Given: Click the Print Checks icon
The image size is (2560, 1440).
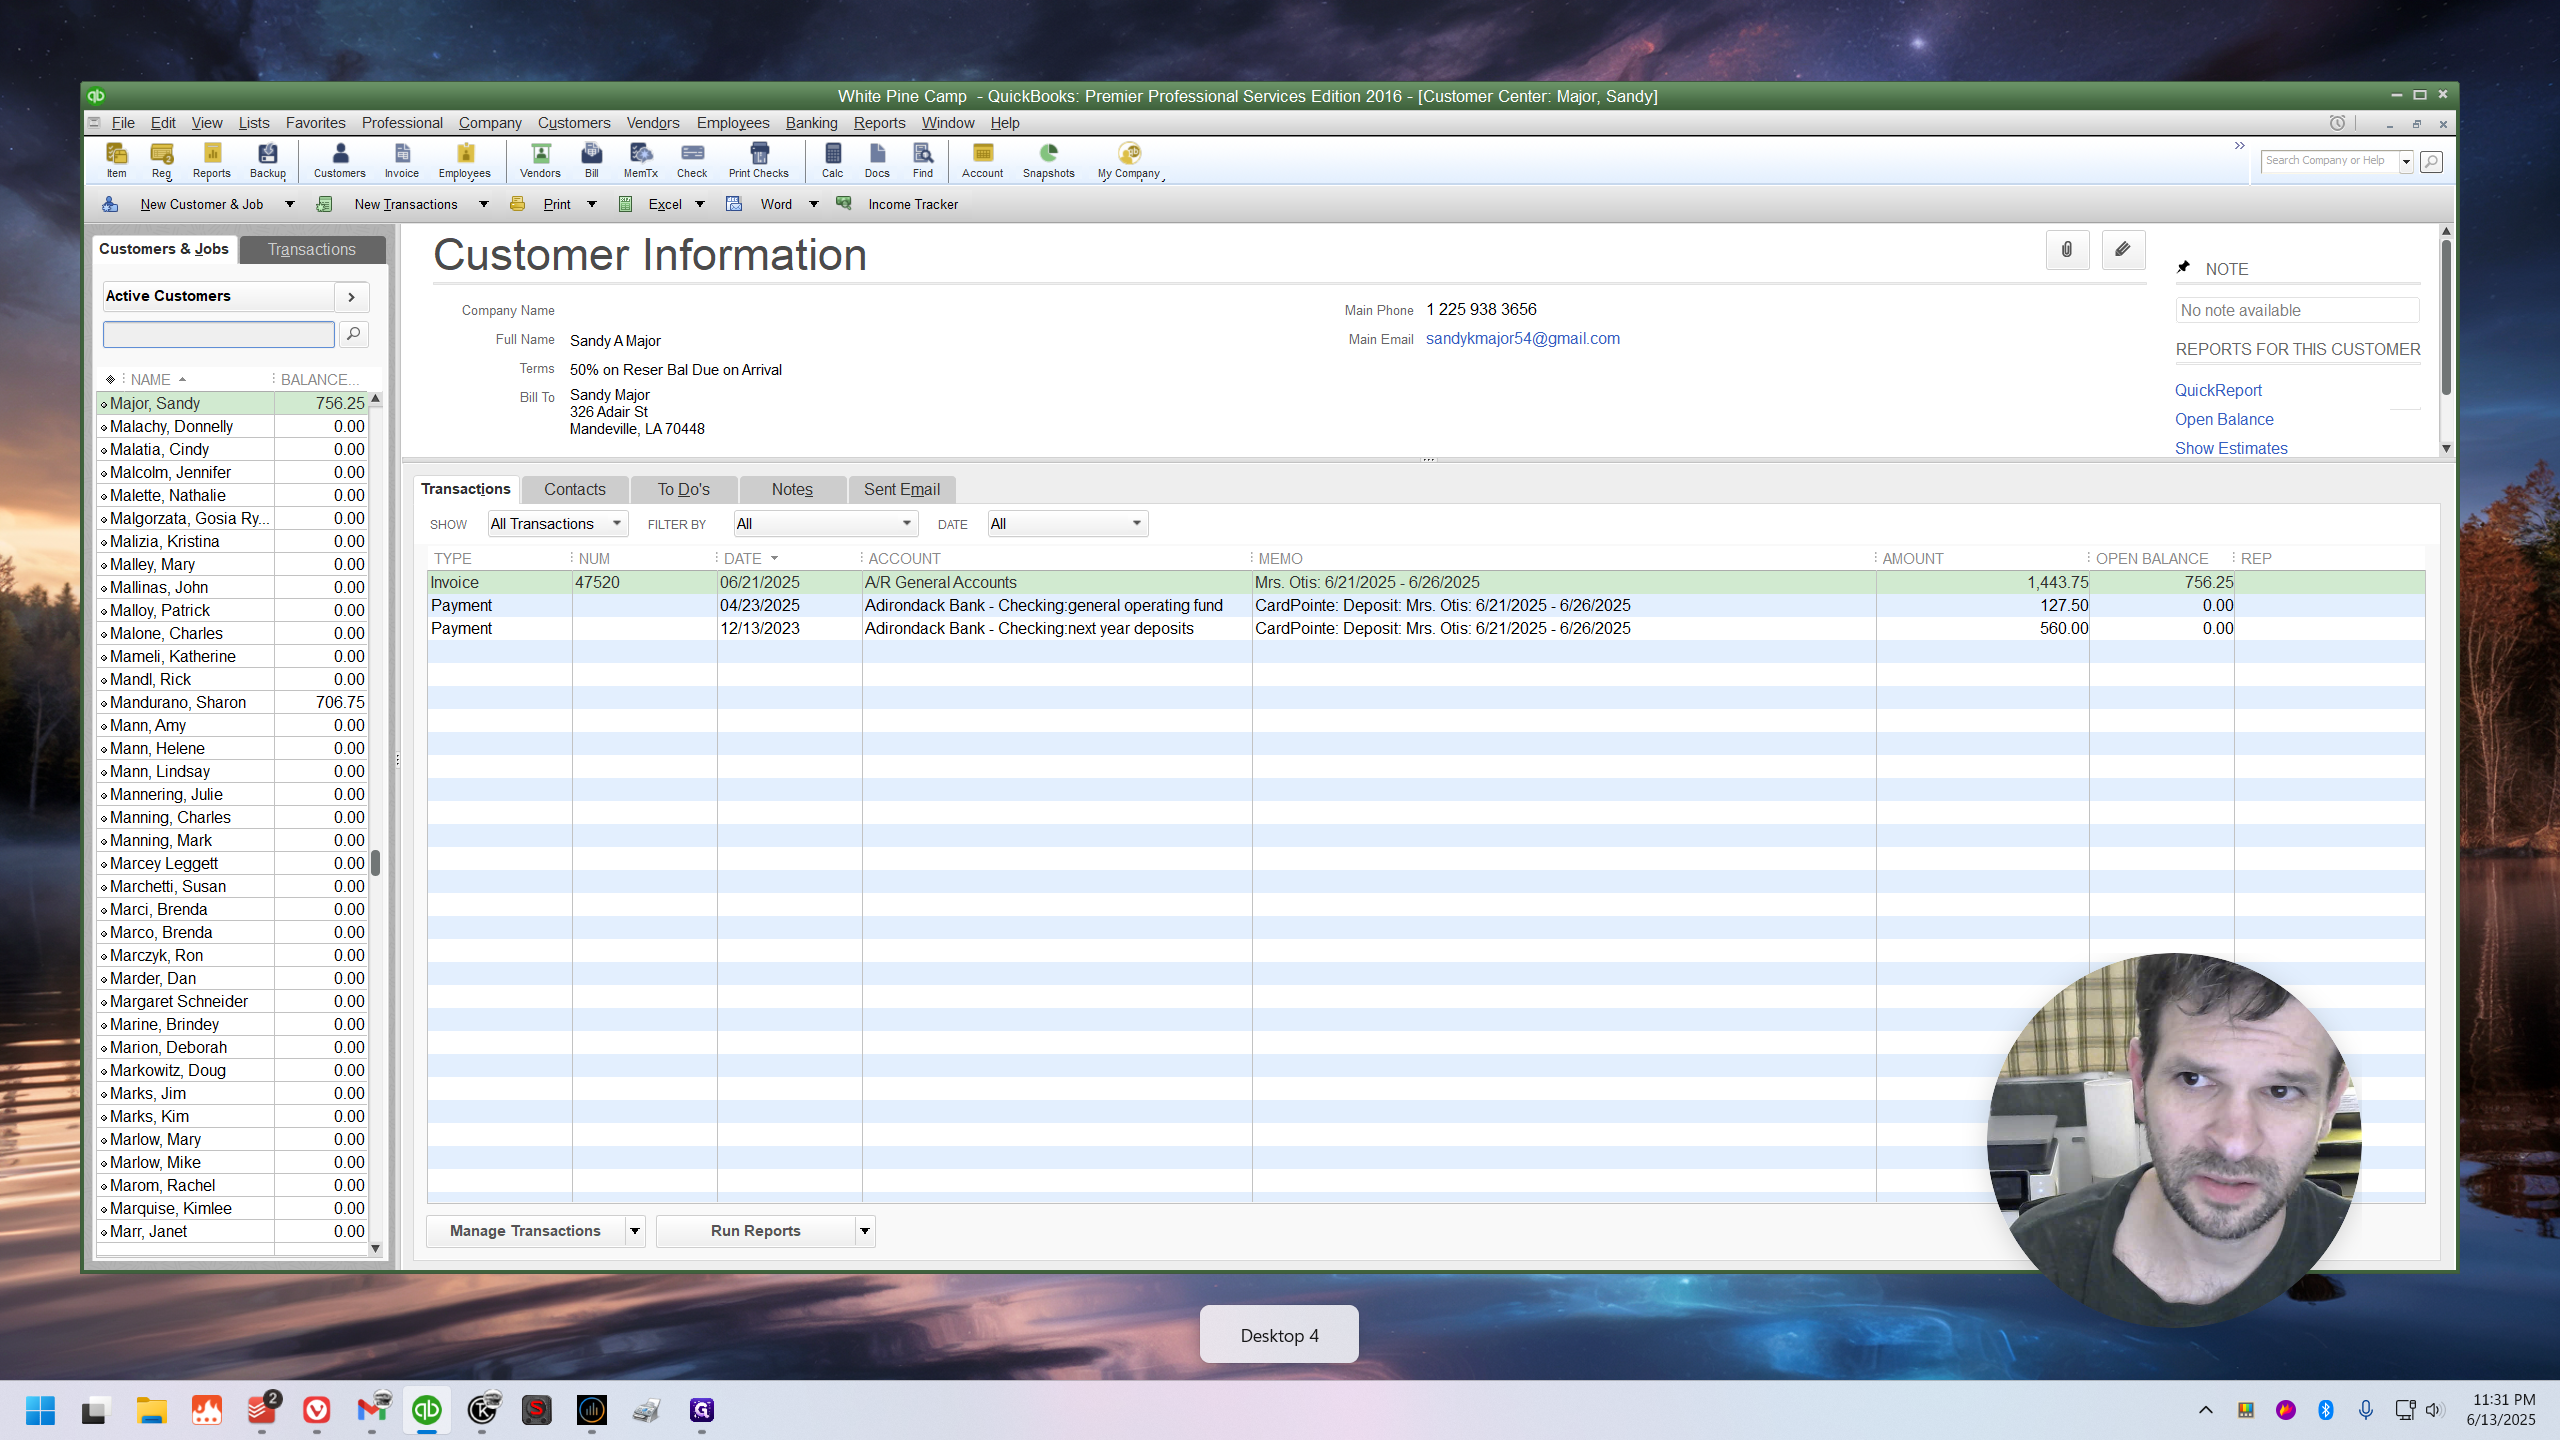Looking at the screenshot, I should point(759,160).
